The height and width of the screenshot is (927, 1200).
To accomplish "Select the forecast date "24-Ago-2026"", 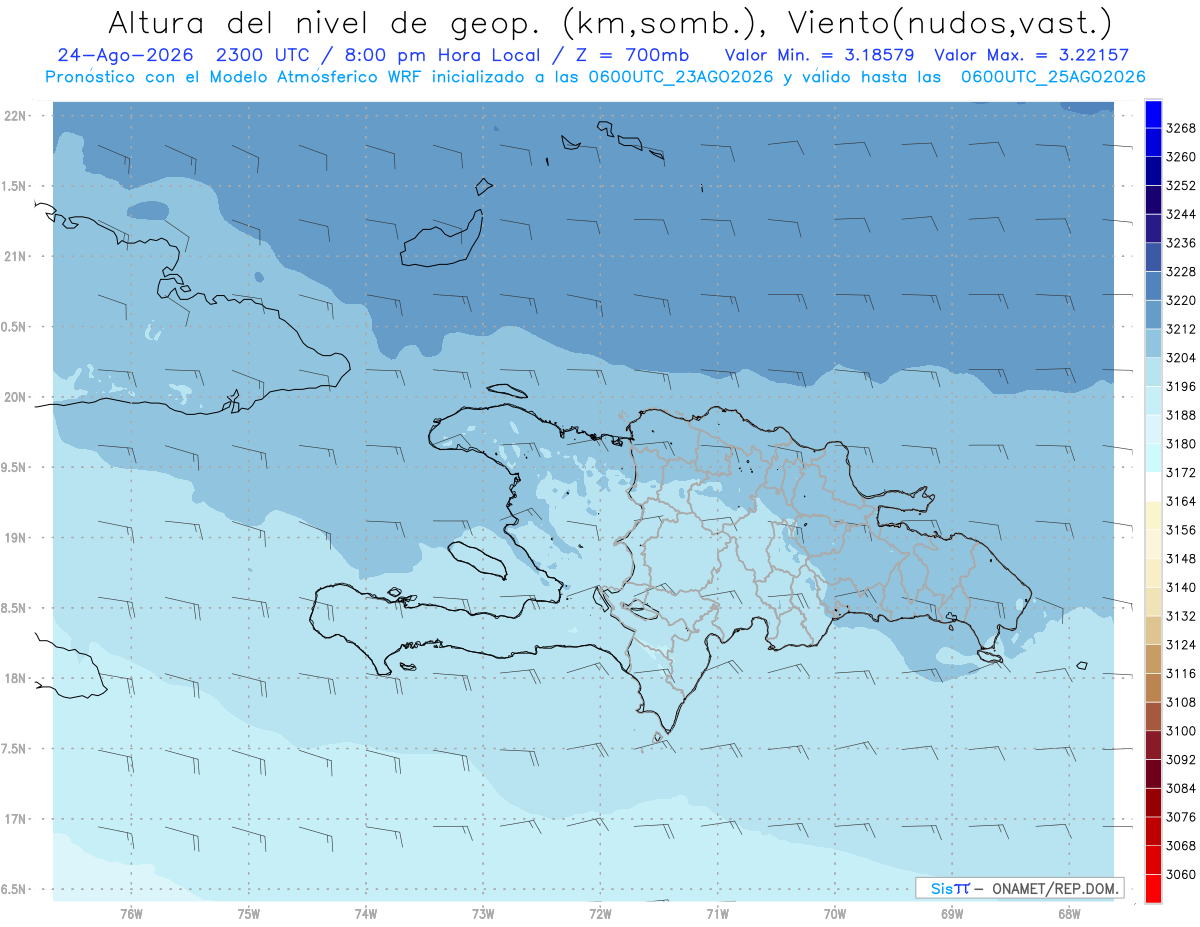I will tap(125, 55).
